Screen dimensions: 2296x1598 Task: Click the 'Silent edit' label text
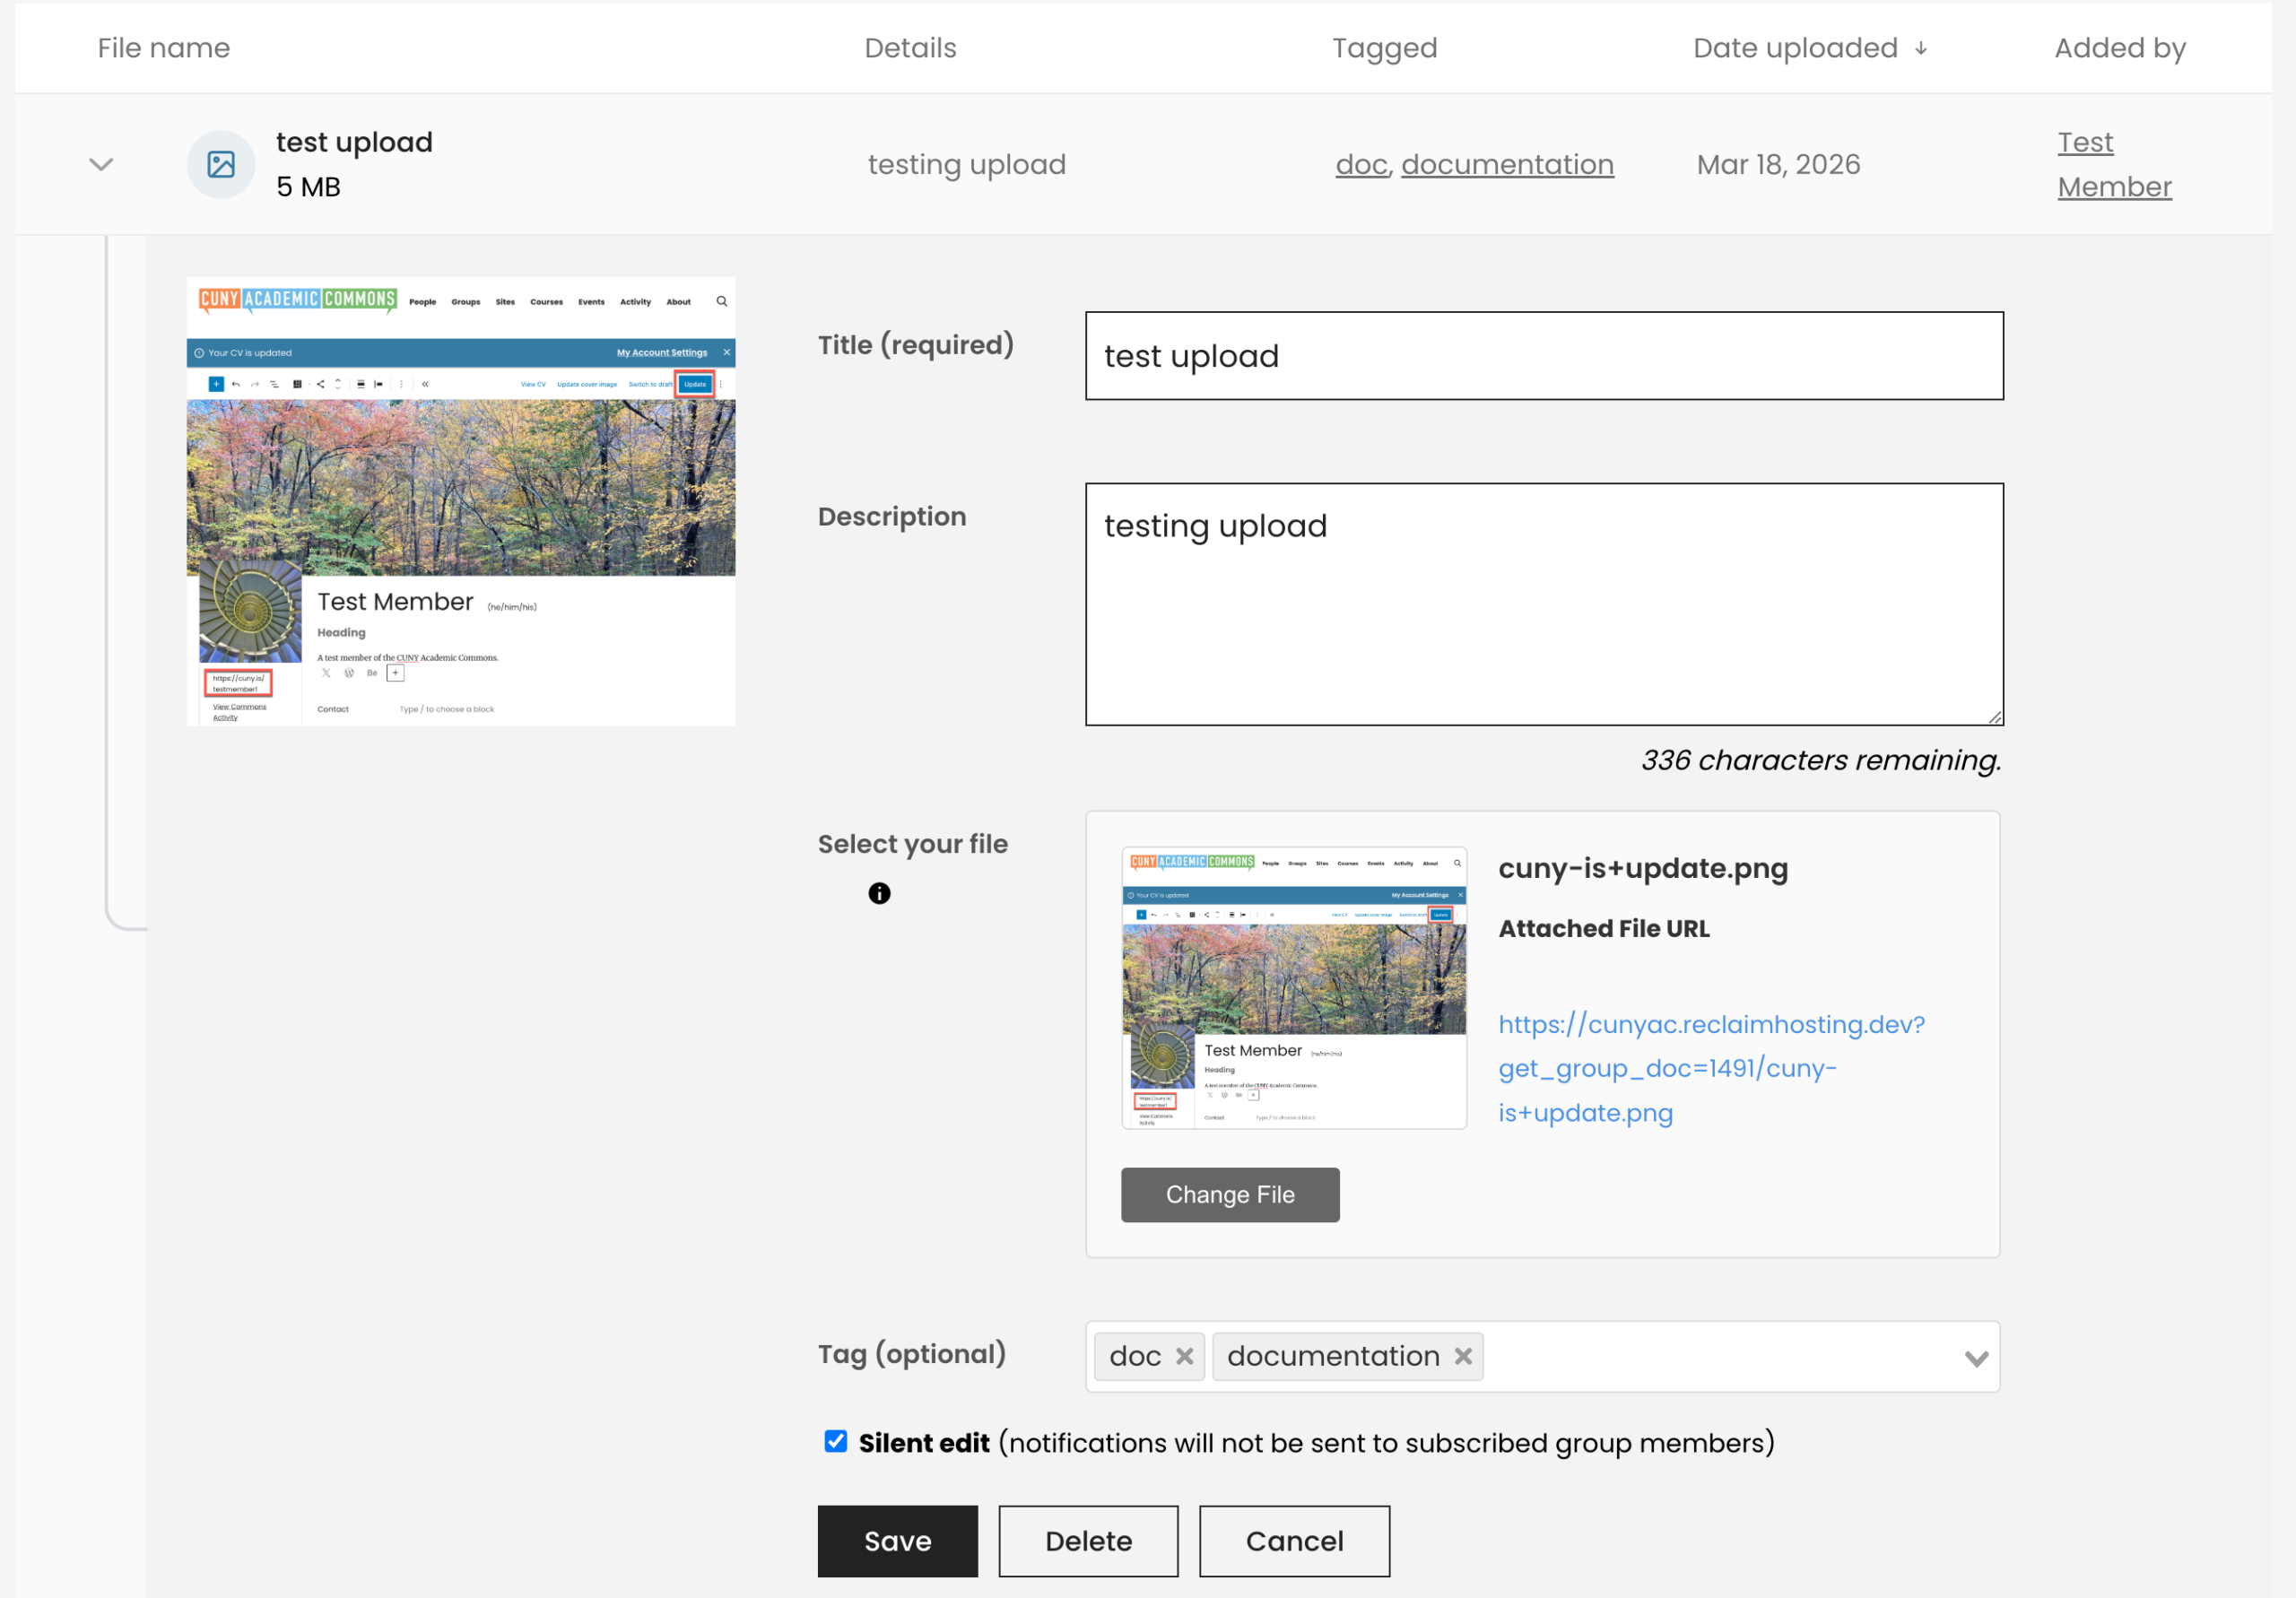(924, 1442)
